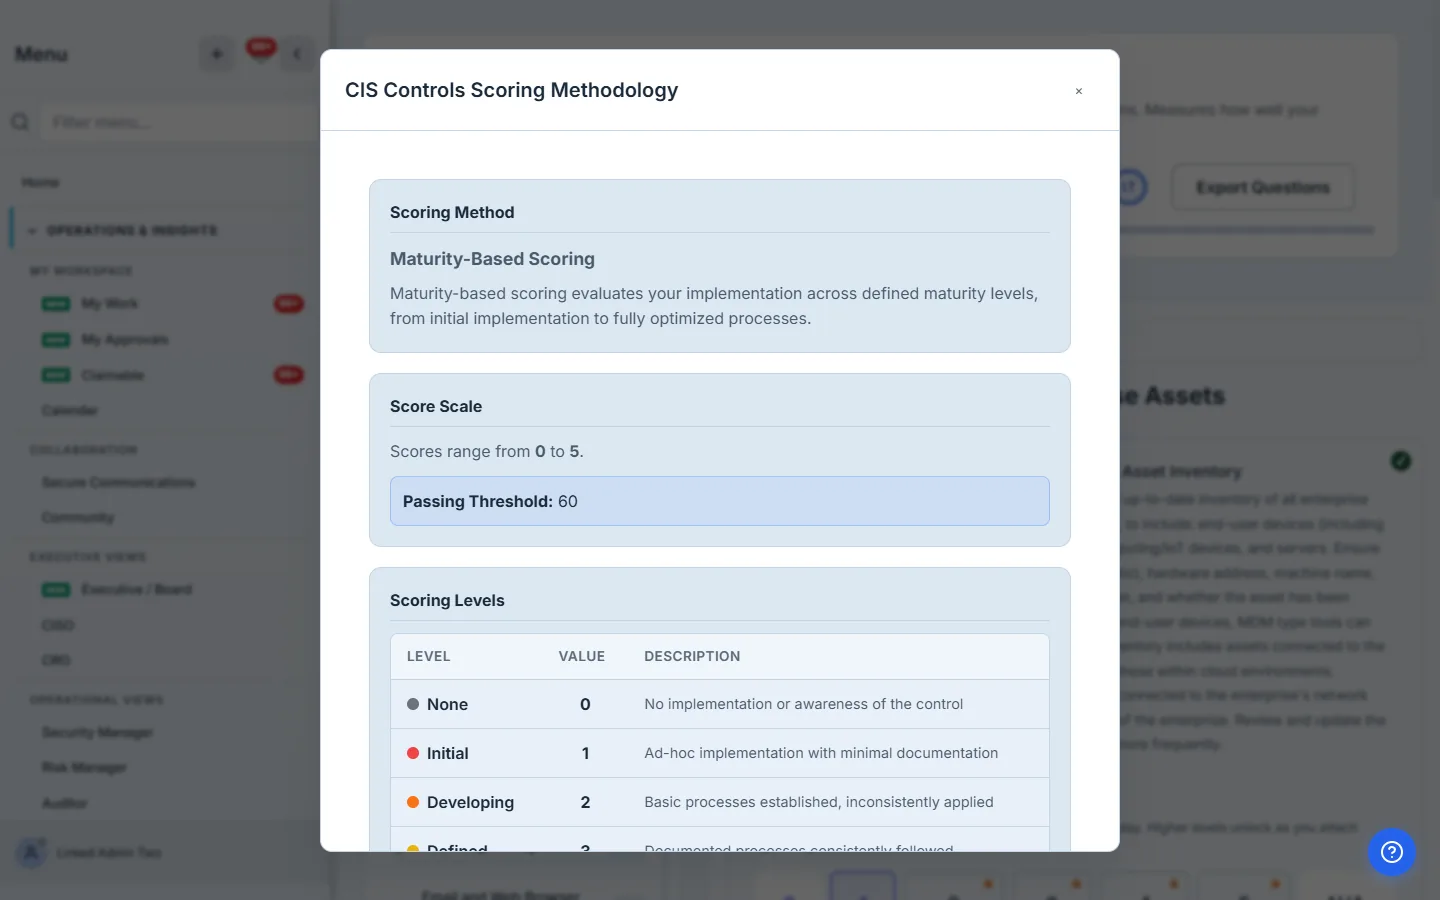Image resolution: width=1440 pixels, height=900 pixels.
Task: Open the red notification badge in menu header
Action: tap(261, 47)
